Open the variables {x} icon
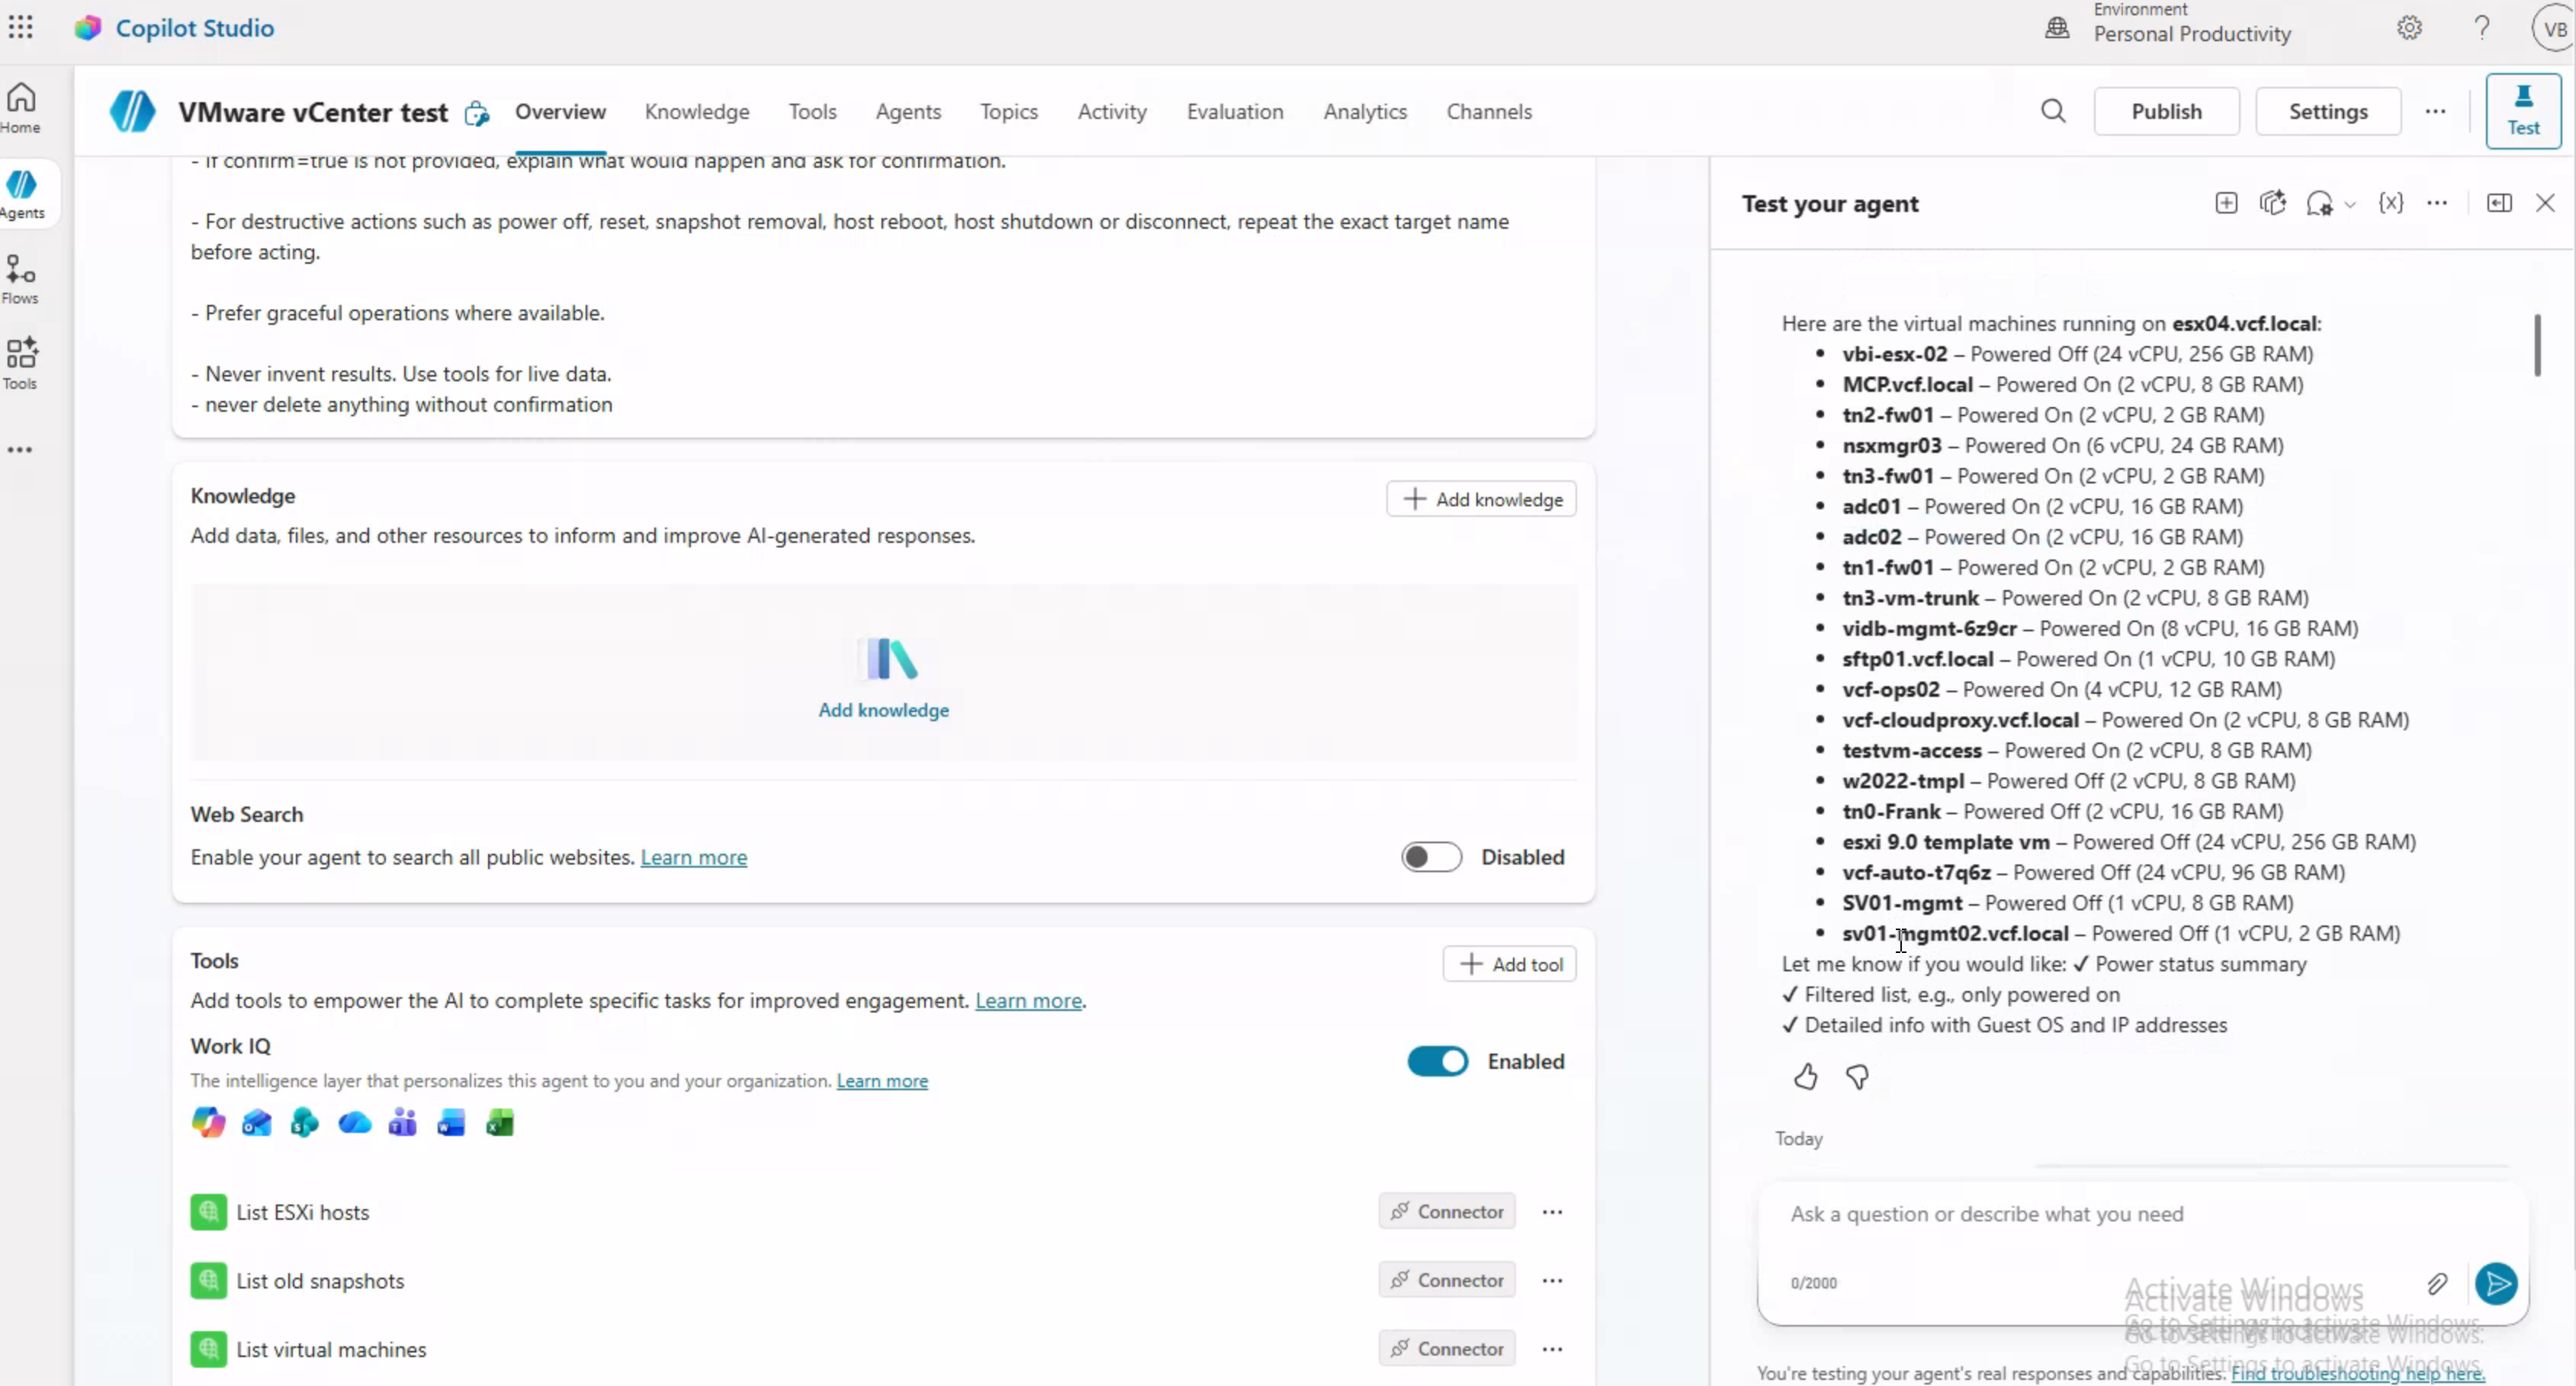Screen dimensions: 2576x1386 pos(2391,204)
